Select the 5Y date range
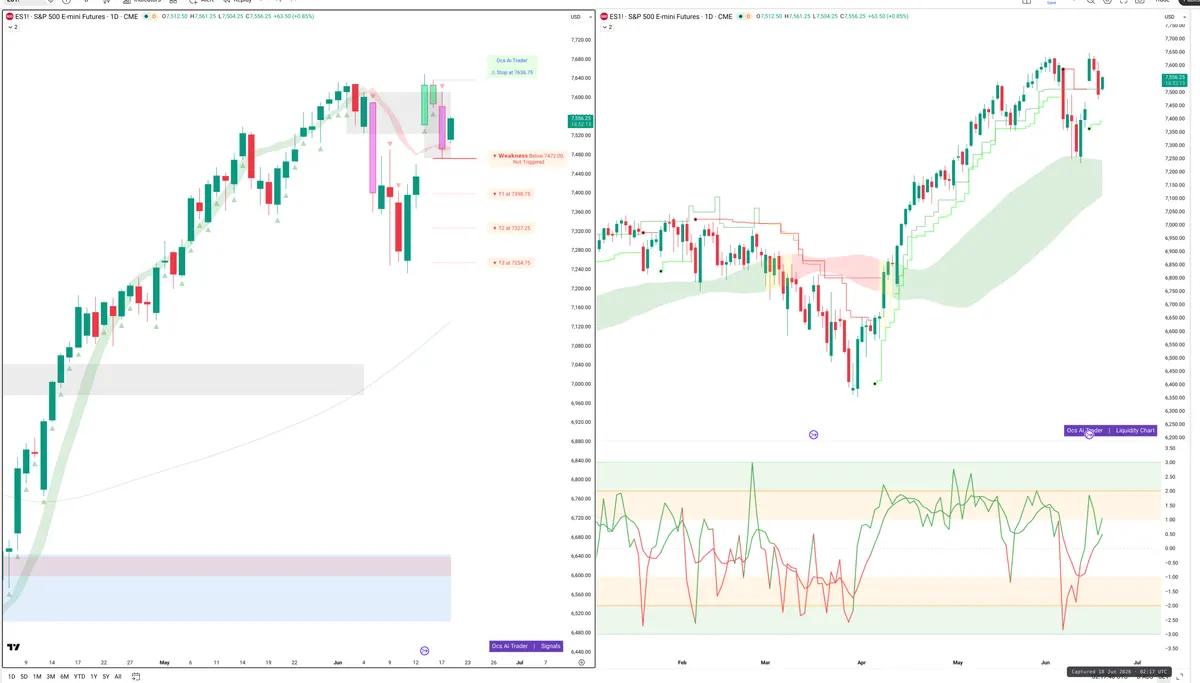 (105, 677)
